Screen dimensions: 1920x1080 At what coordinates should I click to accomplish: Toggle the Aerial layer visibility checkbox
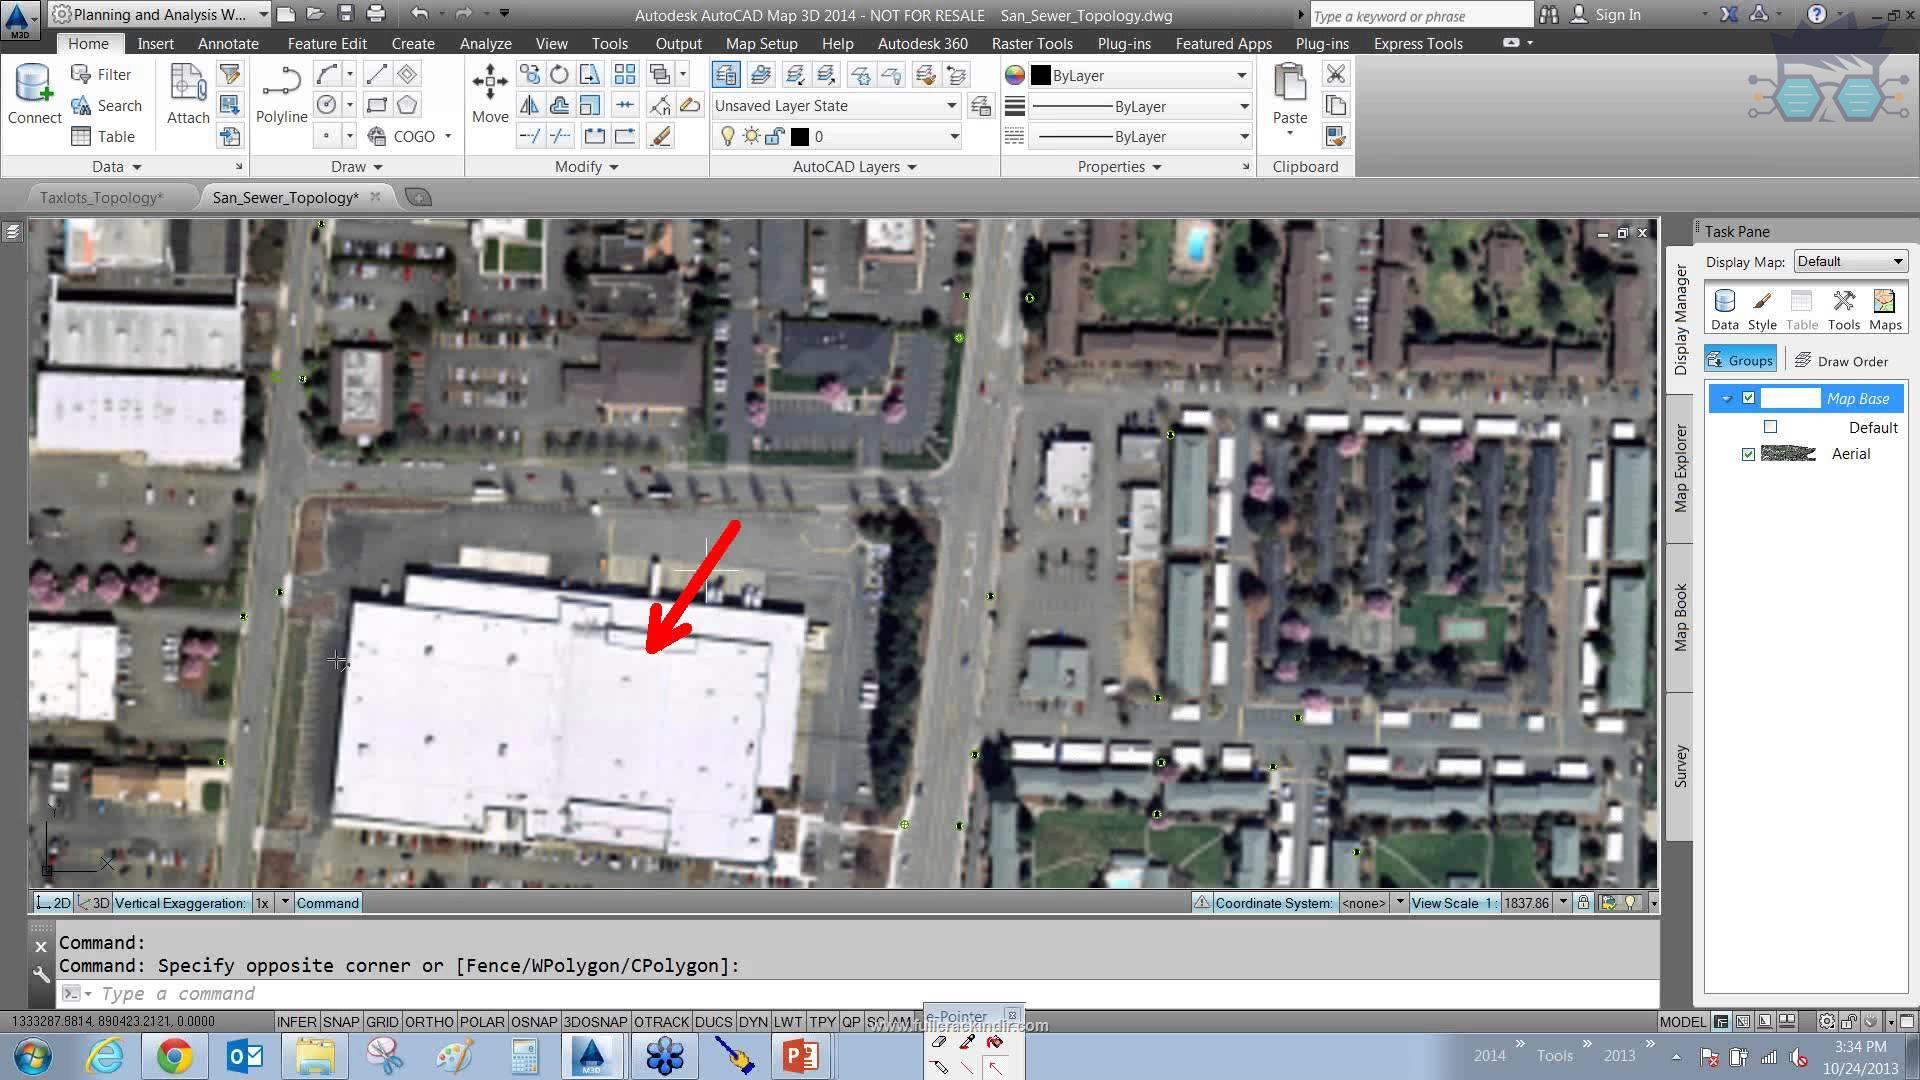point(1749,452)
